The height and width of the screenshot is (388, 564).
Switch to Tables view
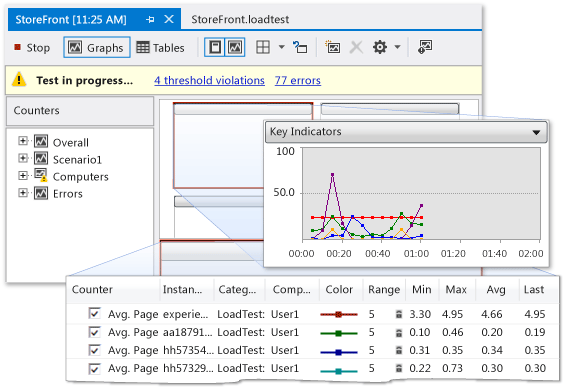tap(160, 47)
